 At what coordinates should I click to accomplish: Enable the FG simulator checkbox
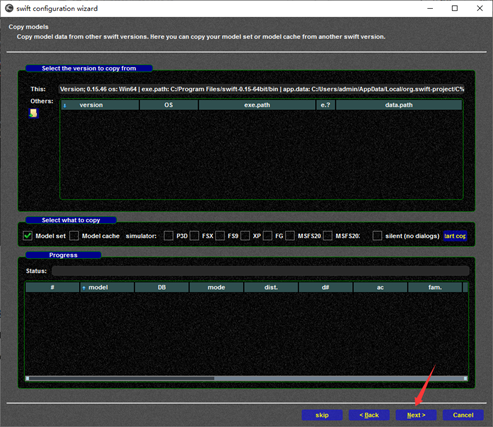pos(267,236)
